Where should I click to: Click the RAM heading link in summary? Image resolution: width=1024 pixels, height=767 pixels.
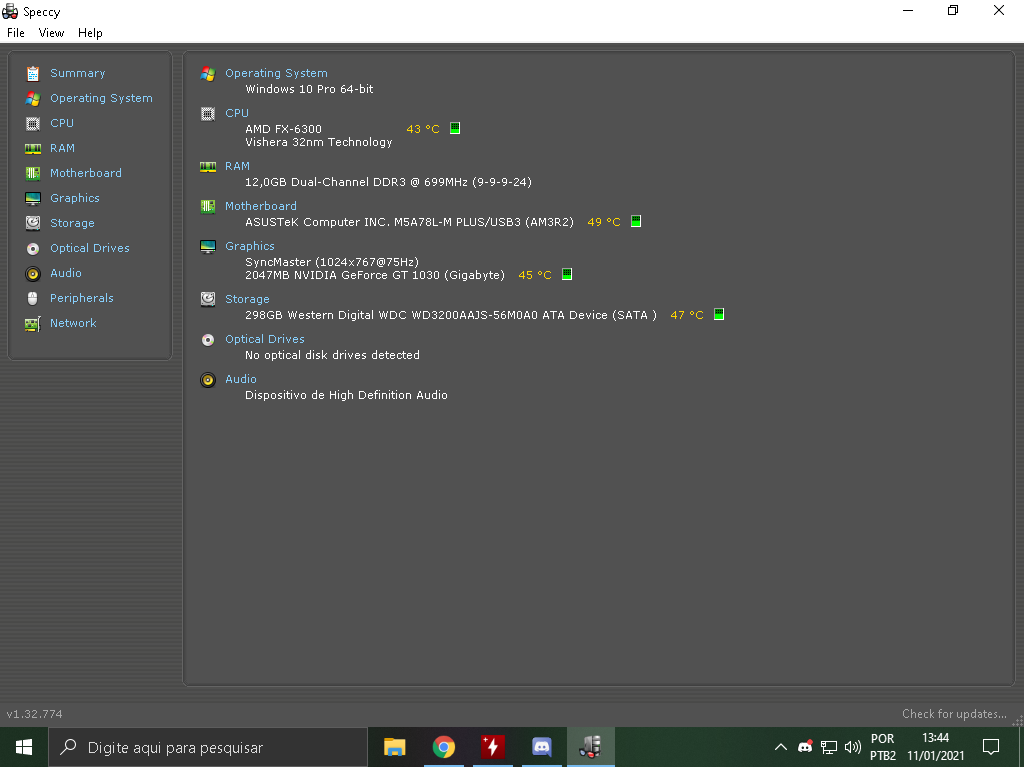click(x=238, y=166)
